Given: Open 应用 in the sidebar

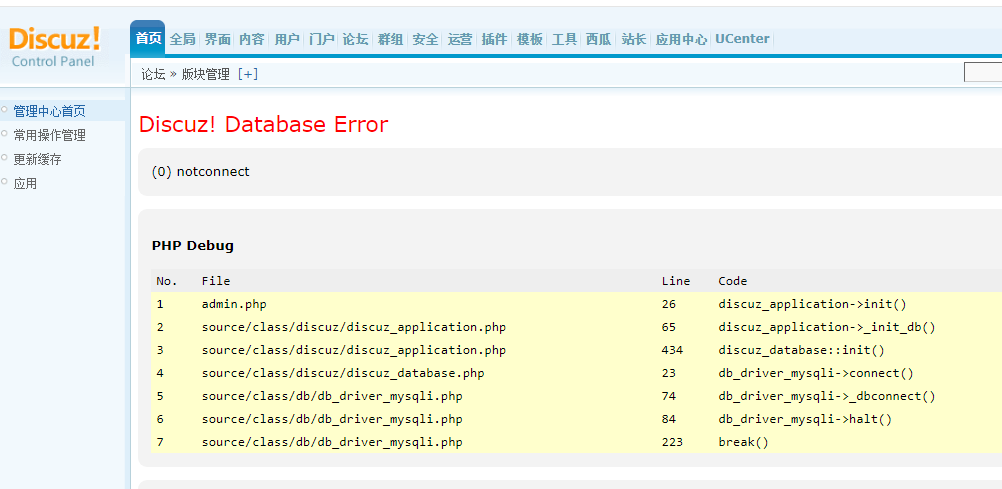Looking at the screenshot, I should click(x=26, y=184).
